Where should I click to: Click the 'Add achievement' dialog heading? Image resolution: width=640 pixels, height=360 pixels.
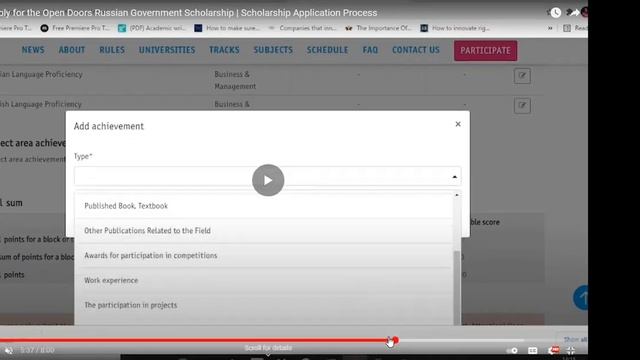(x=109, y=126)
